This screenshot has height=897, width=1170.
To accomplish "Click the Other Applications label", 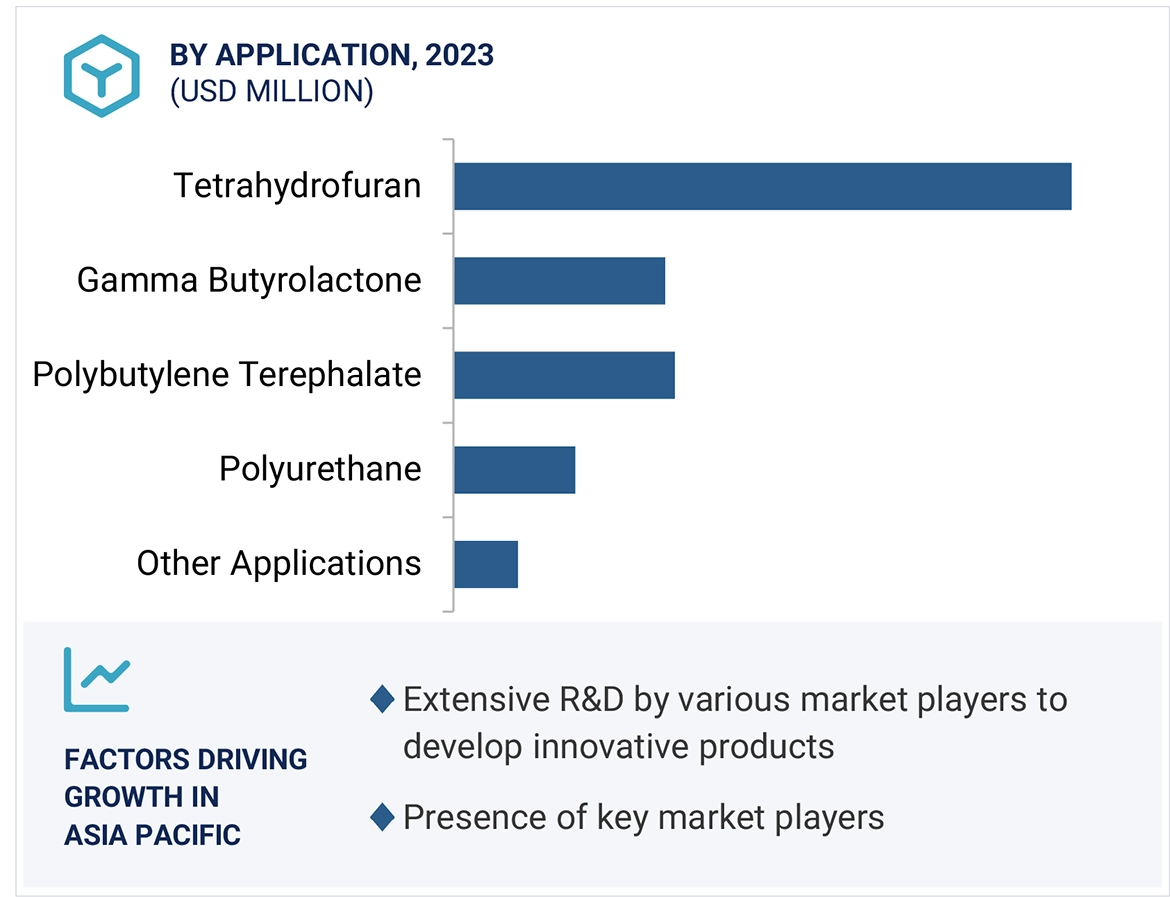I will coord(279,564).
